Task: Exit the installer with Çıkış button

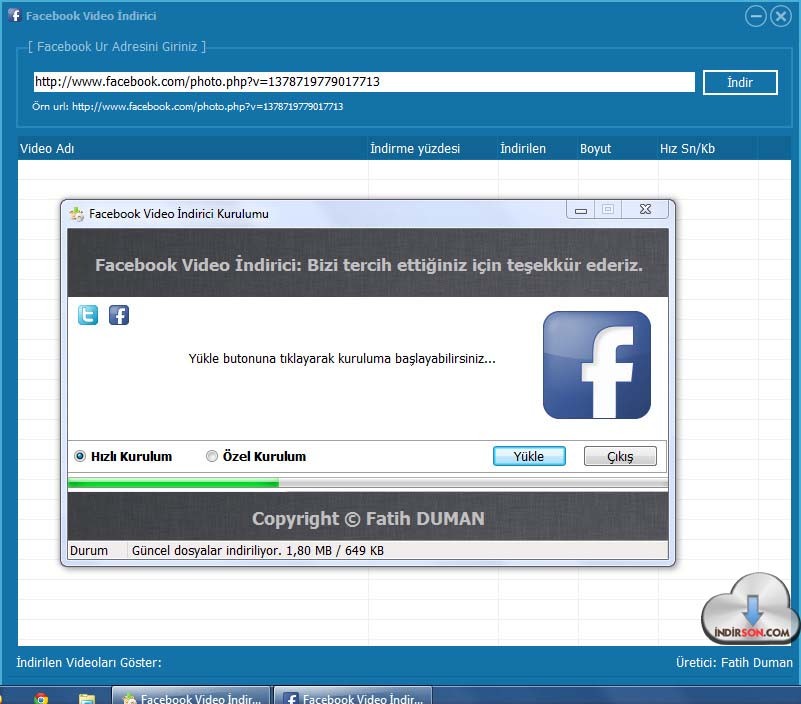Action: pos(620,456)
